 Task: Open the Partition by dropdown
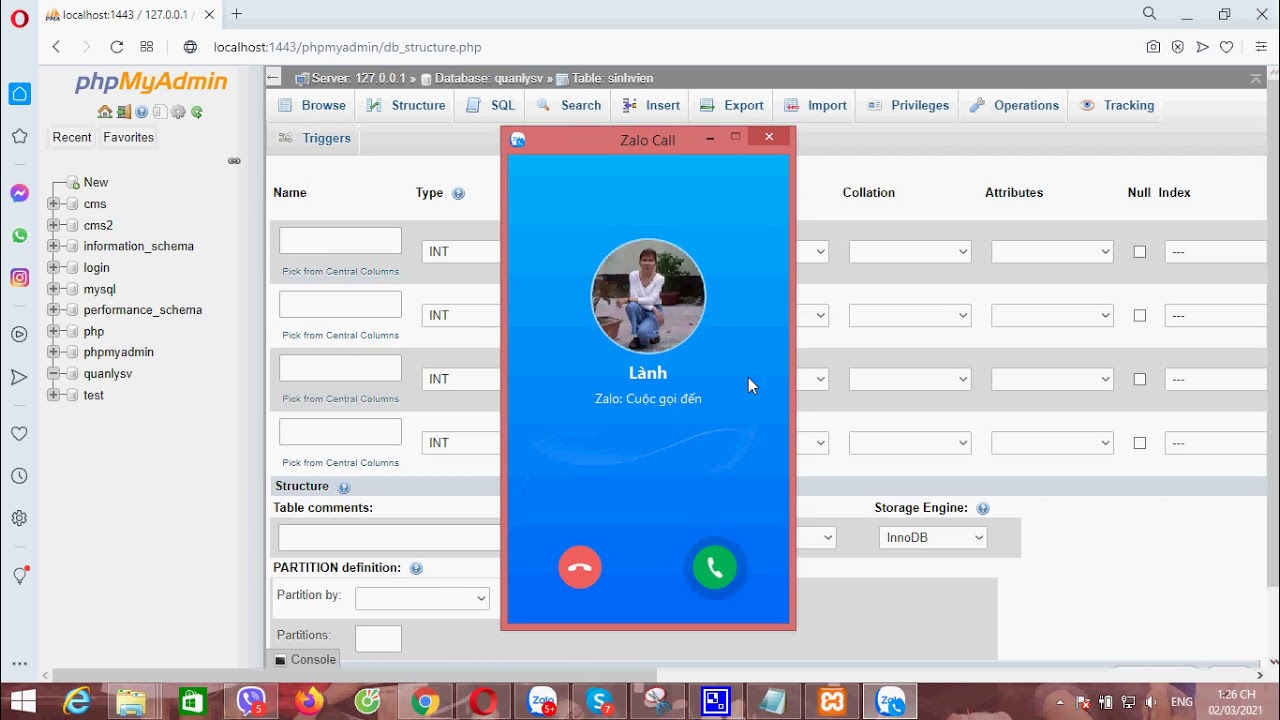[x=422, y=598]
